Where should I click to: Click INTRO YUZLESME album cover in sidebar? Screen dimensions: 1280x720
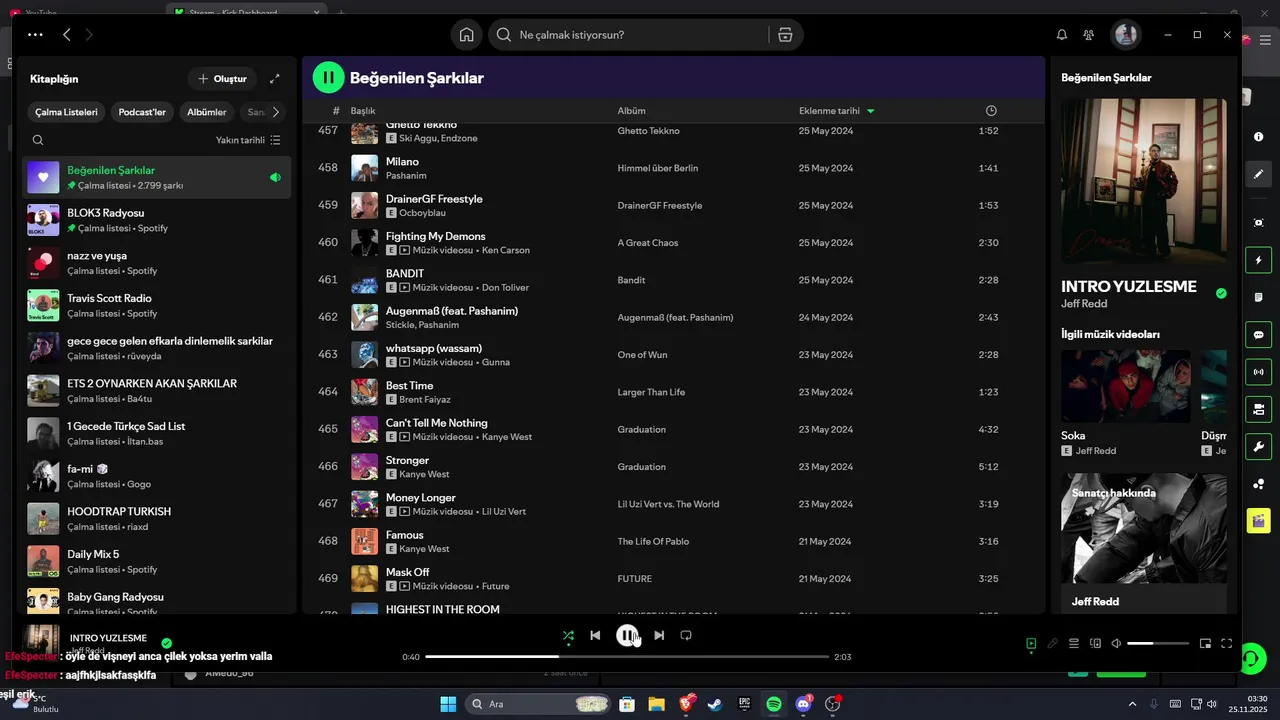click(x=1144, y=181)
